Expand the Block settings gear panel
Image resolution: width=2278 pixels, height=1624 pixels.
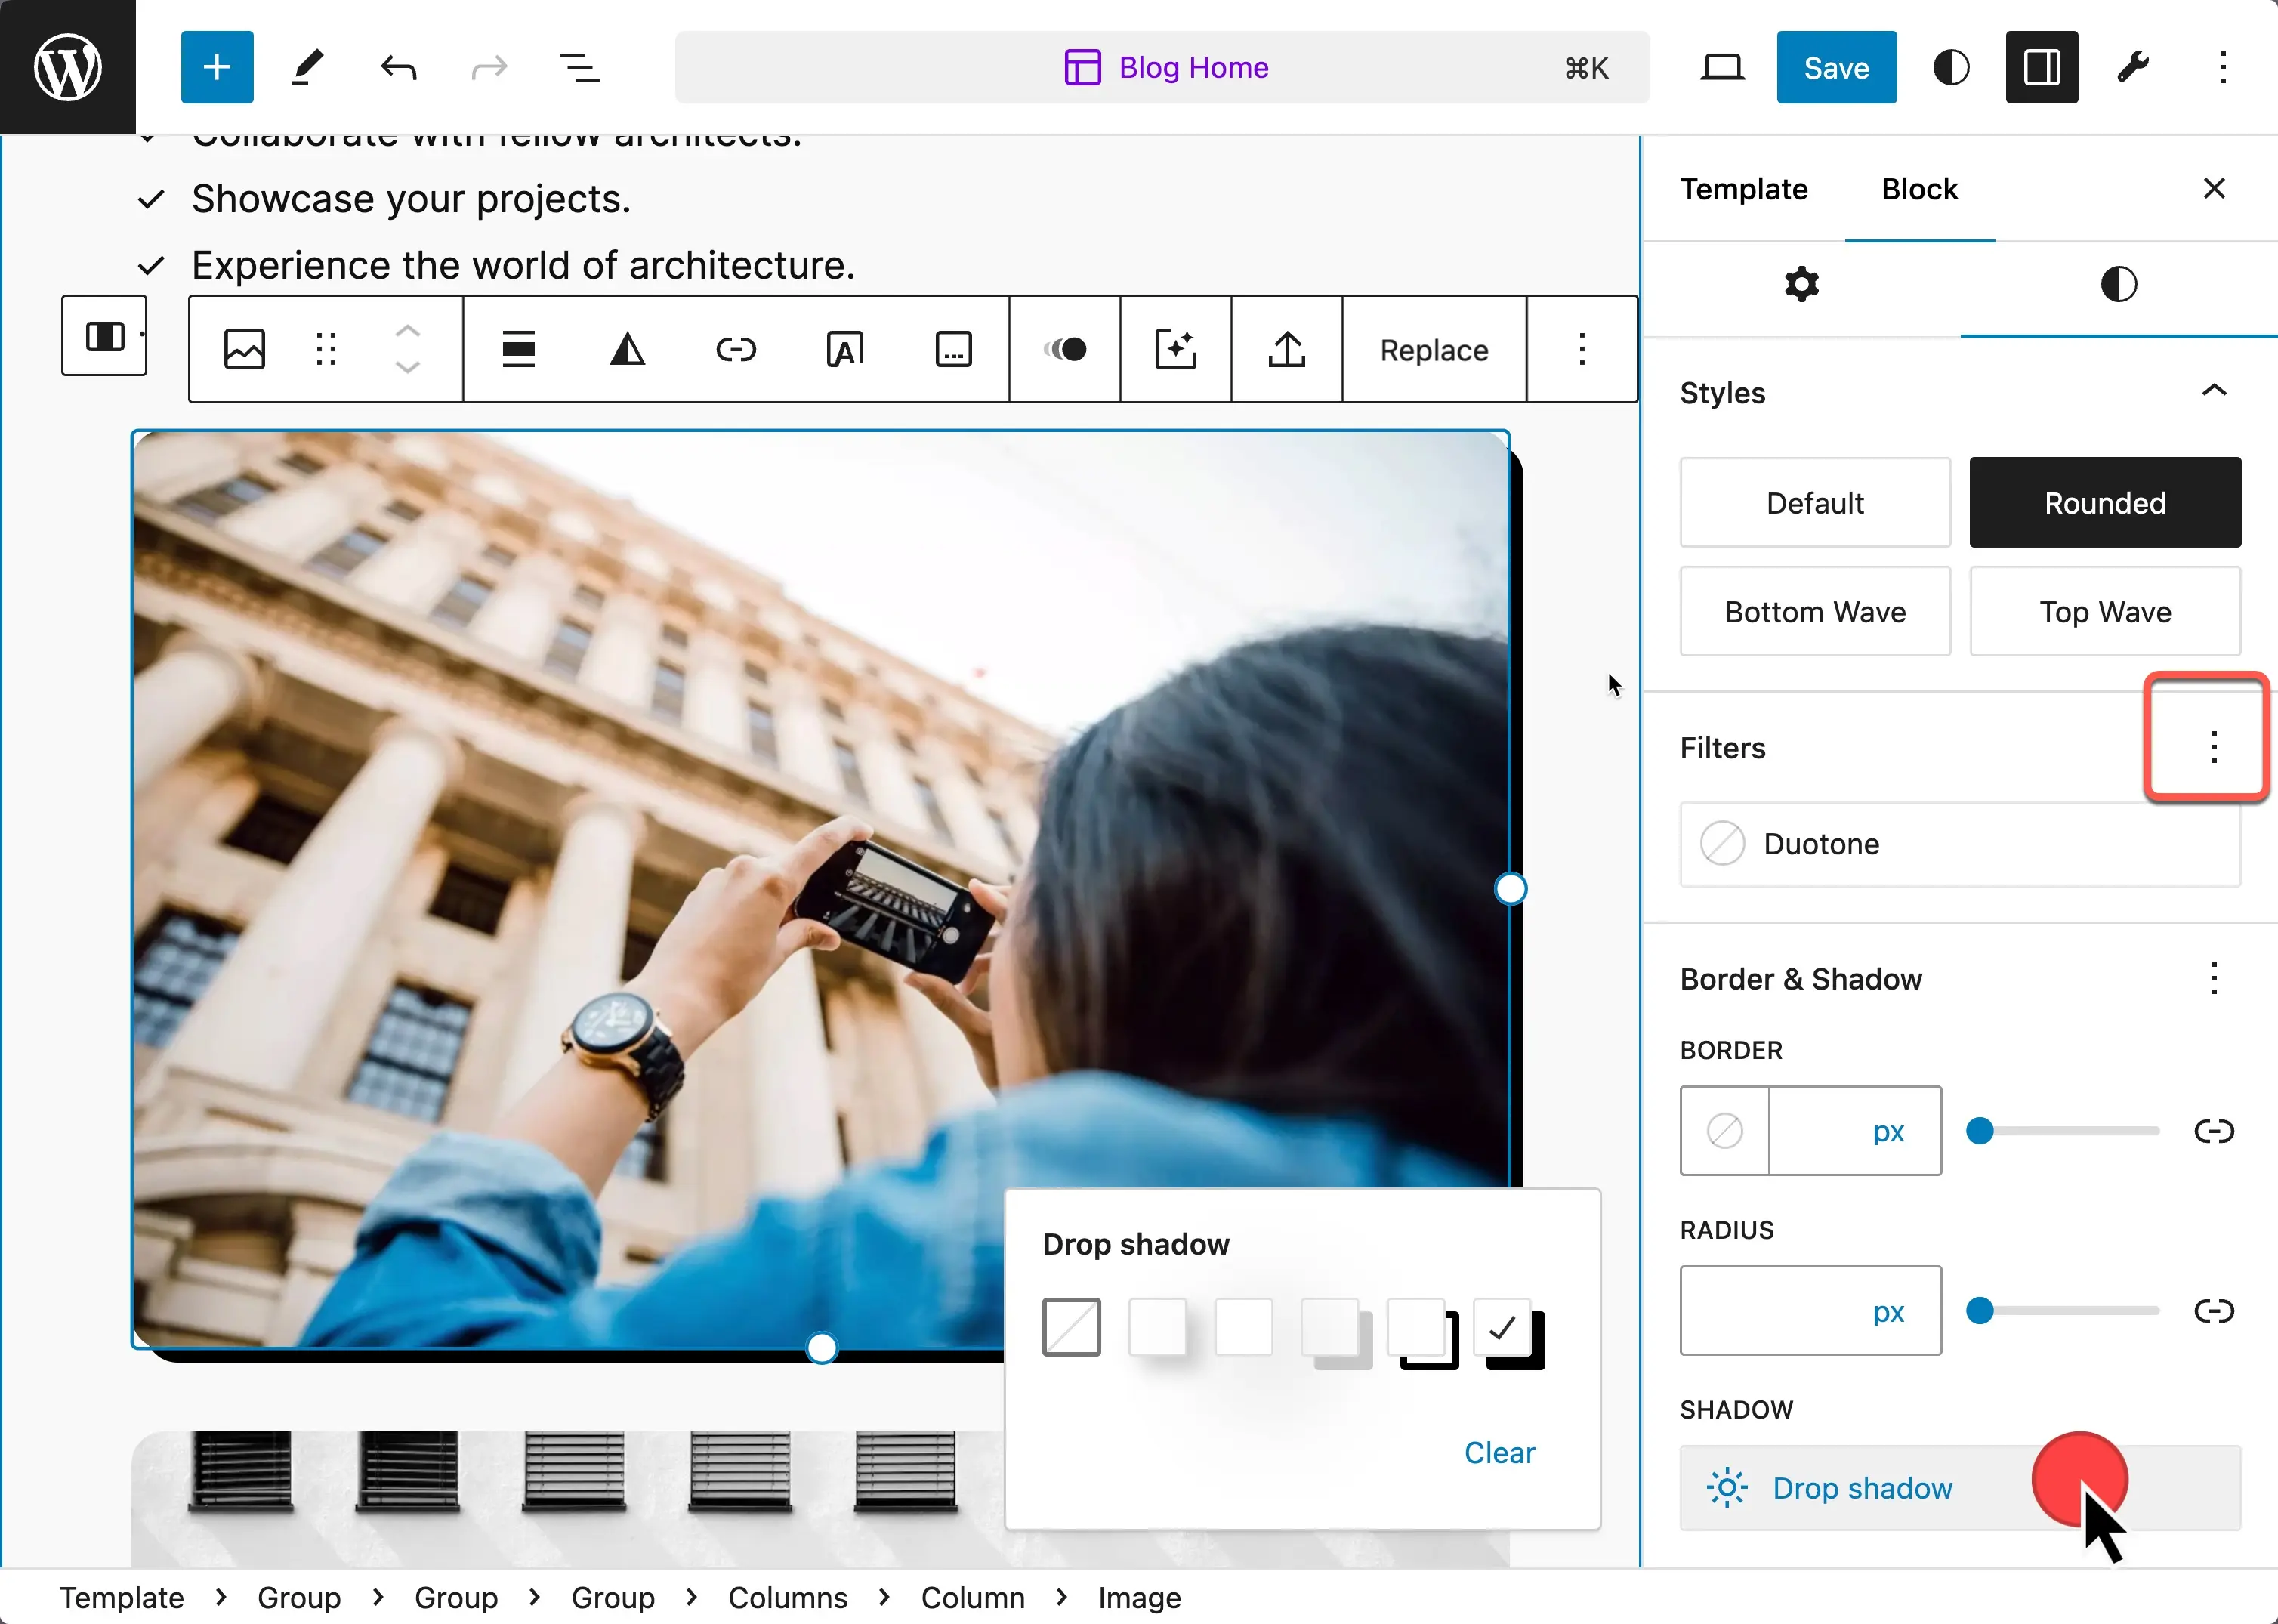[x=1801, y=285]
